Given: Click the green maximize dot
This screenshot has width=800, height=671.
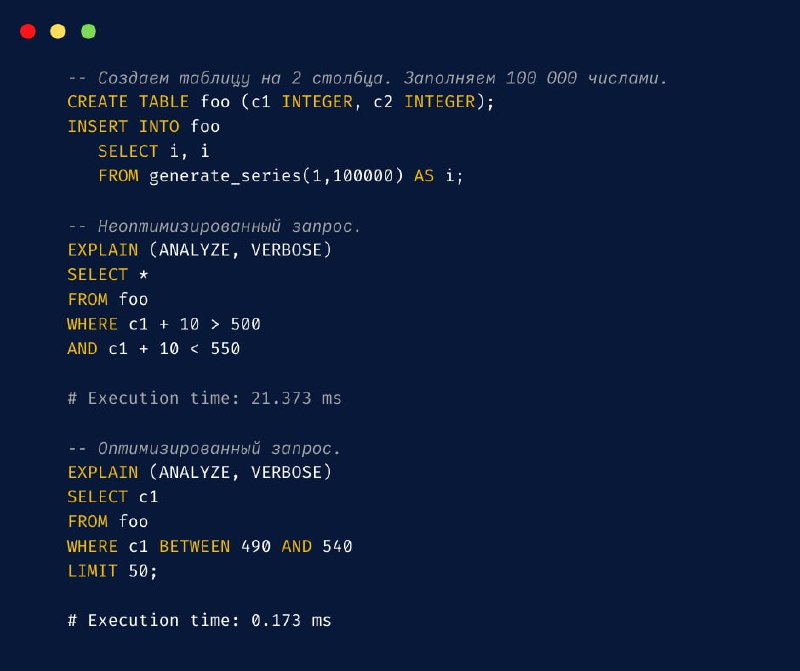Looking at the screenshot, I should pyautogui.click(x=88, y=31).
